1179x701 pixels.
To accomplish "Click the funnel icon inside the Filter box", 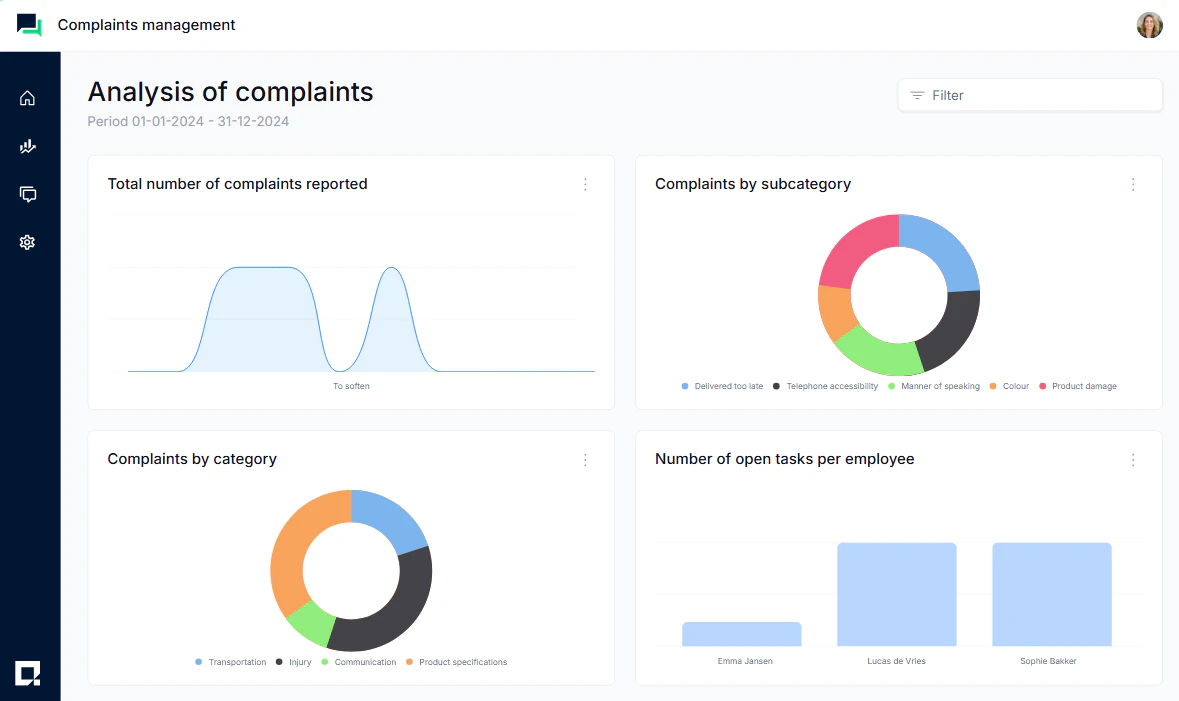I will tap(916, 95).
